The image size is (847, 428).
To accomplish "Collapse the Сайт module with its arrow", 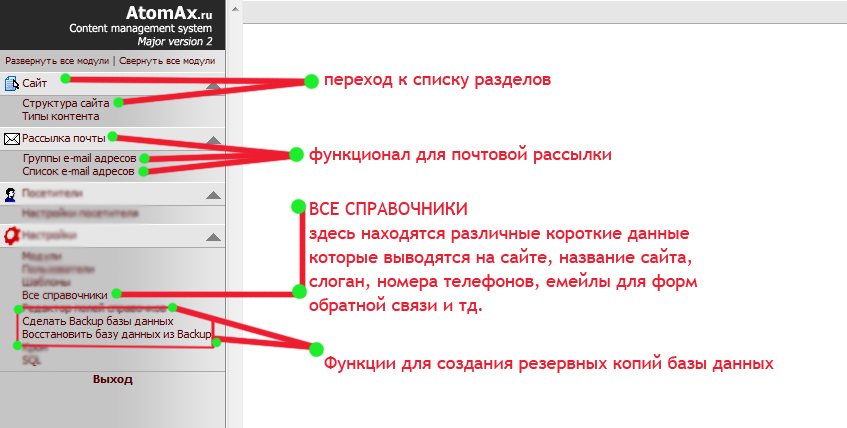I will [x=214, y=85].
